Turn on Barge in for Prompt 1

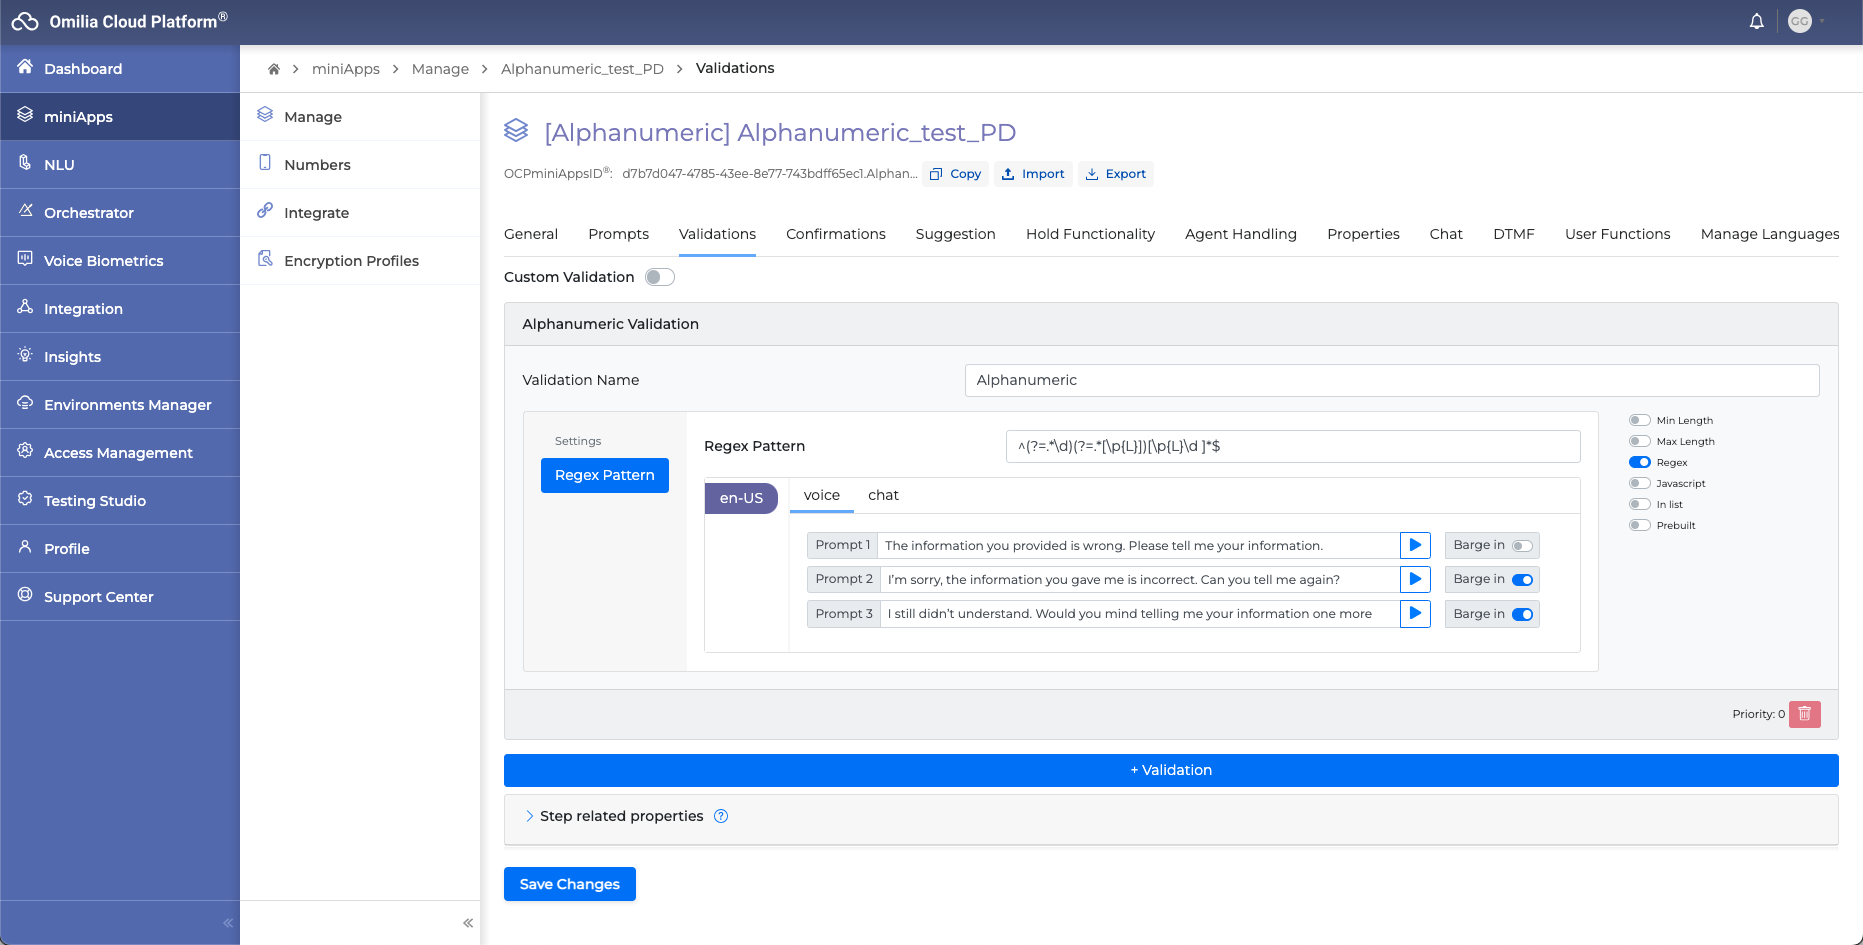click(x=1521, y=546)
